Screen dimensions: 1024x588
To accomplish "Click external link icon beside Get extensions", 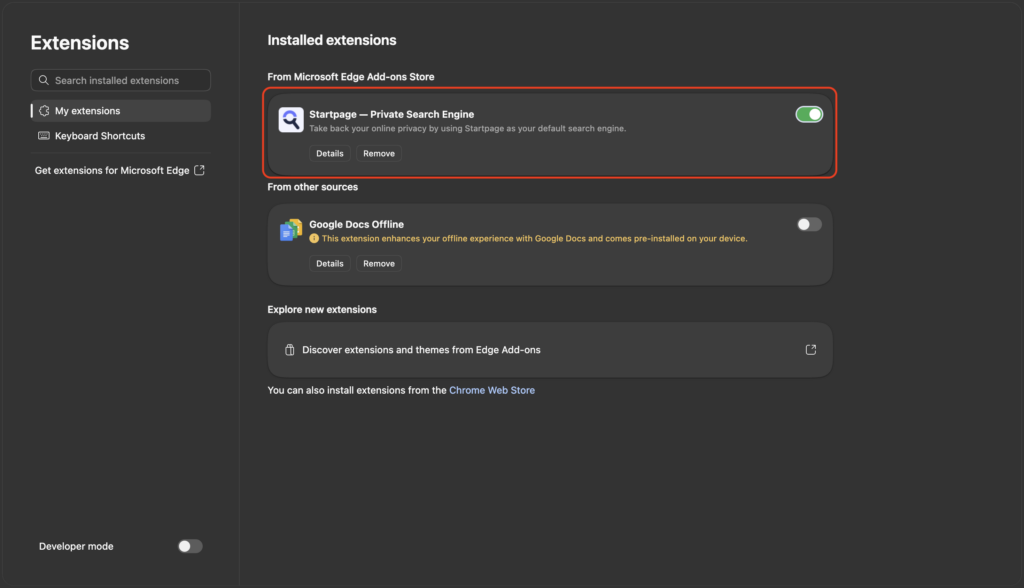I will click(199, 170).
